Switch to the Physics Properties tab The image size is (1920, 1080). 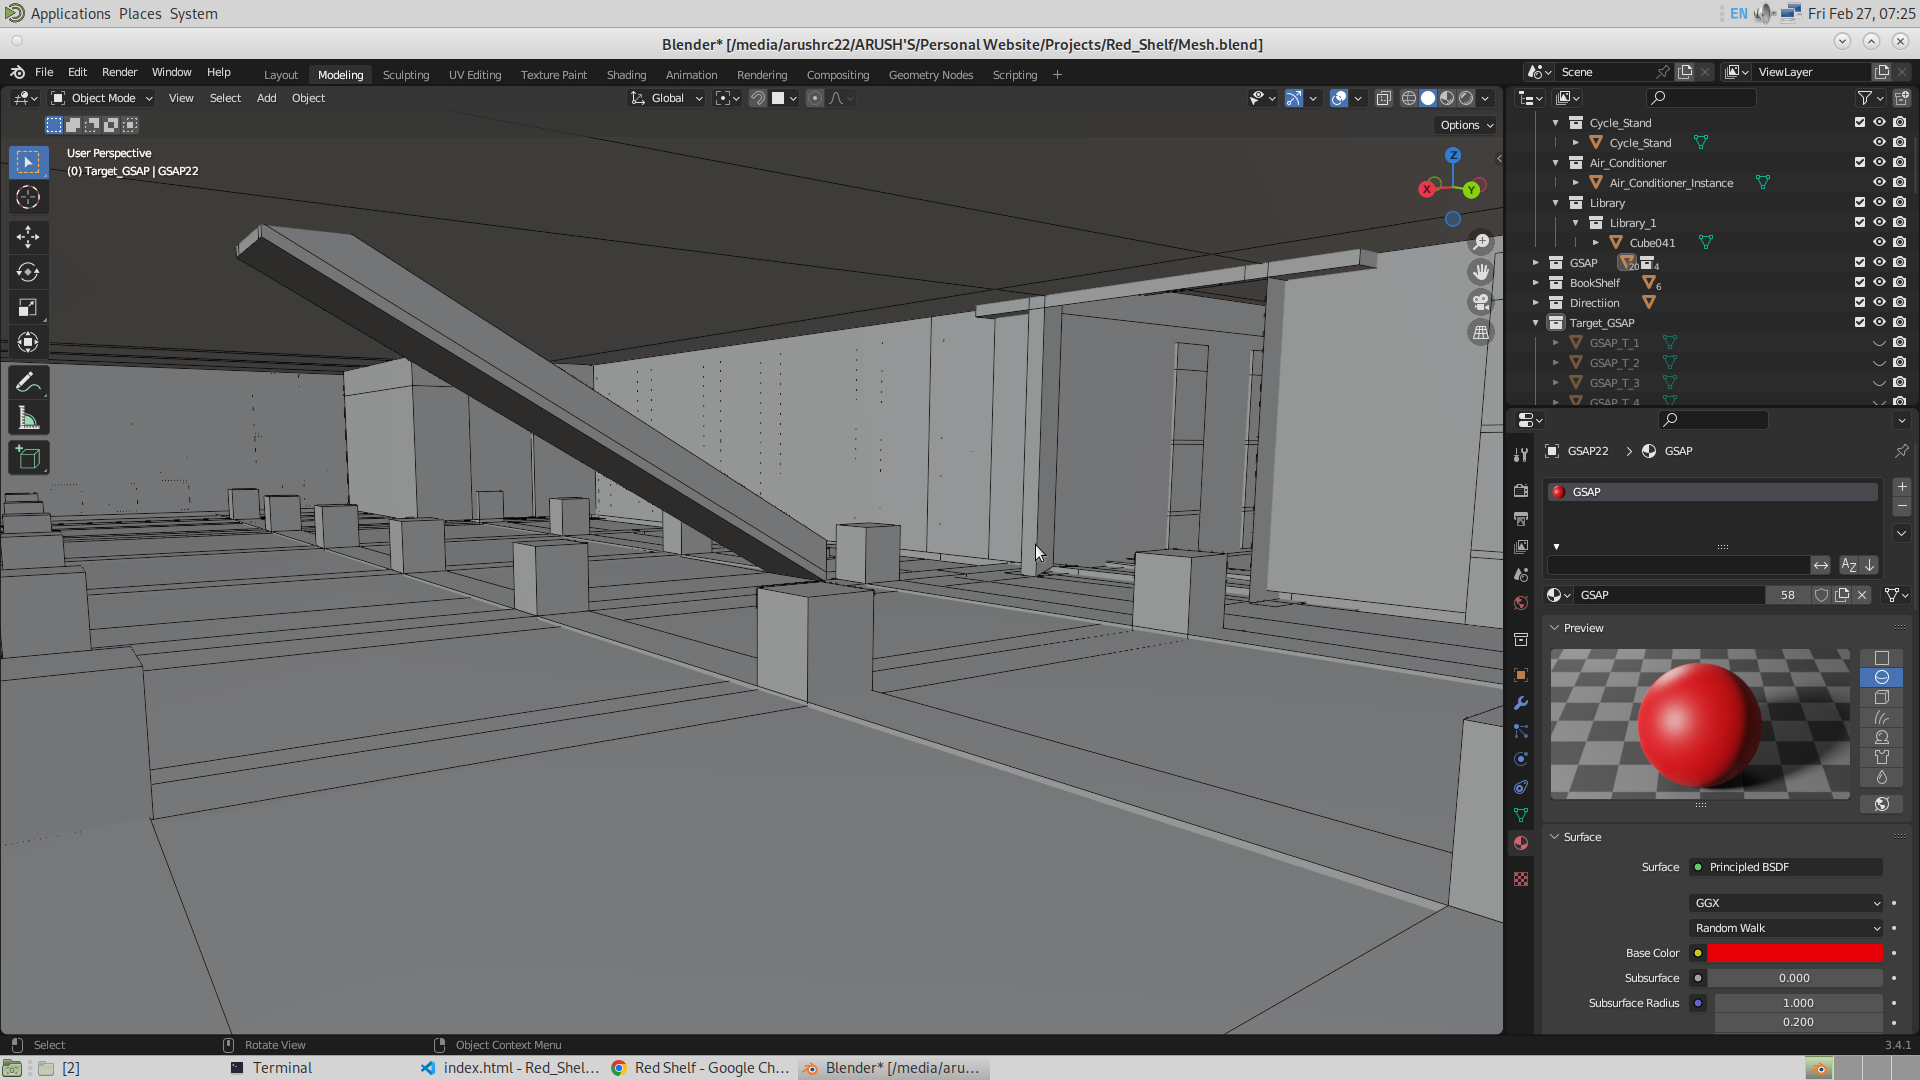coord(1521,759)
